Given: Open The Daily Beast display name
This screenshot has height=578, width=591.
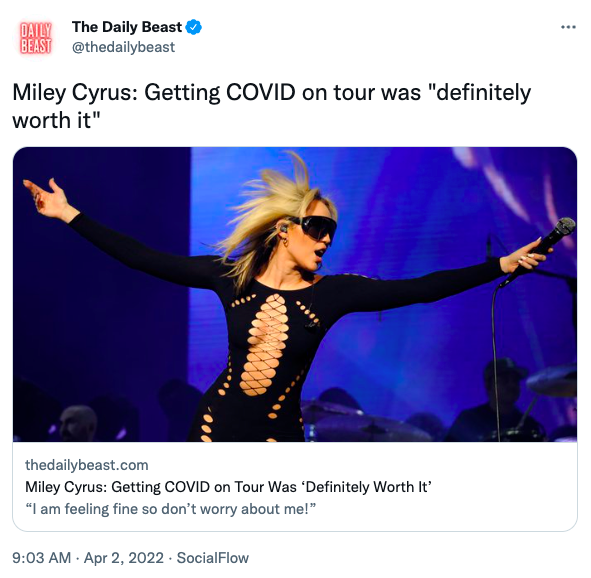Looking at the screenshot, I should click(127, 27).
